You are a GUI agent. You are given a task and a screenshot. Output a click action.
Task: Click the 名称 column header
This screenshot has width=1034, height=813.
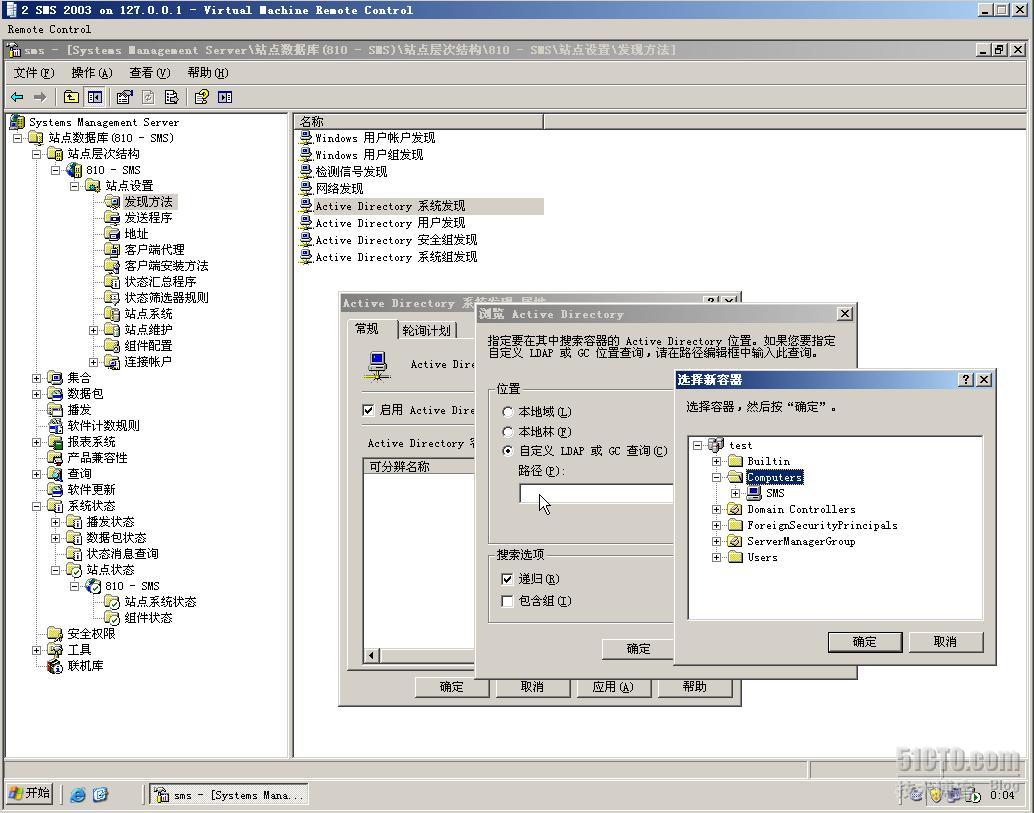tap(419, 121)
